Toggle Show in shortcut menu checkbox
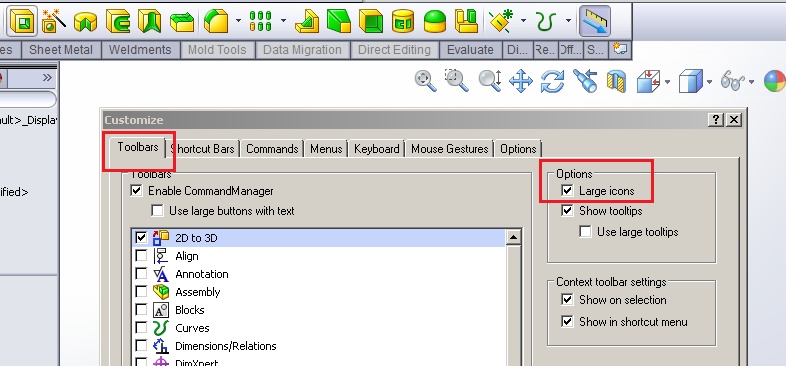This screenshot has width=786, height=366. 567,322
